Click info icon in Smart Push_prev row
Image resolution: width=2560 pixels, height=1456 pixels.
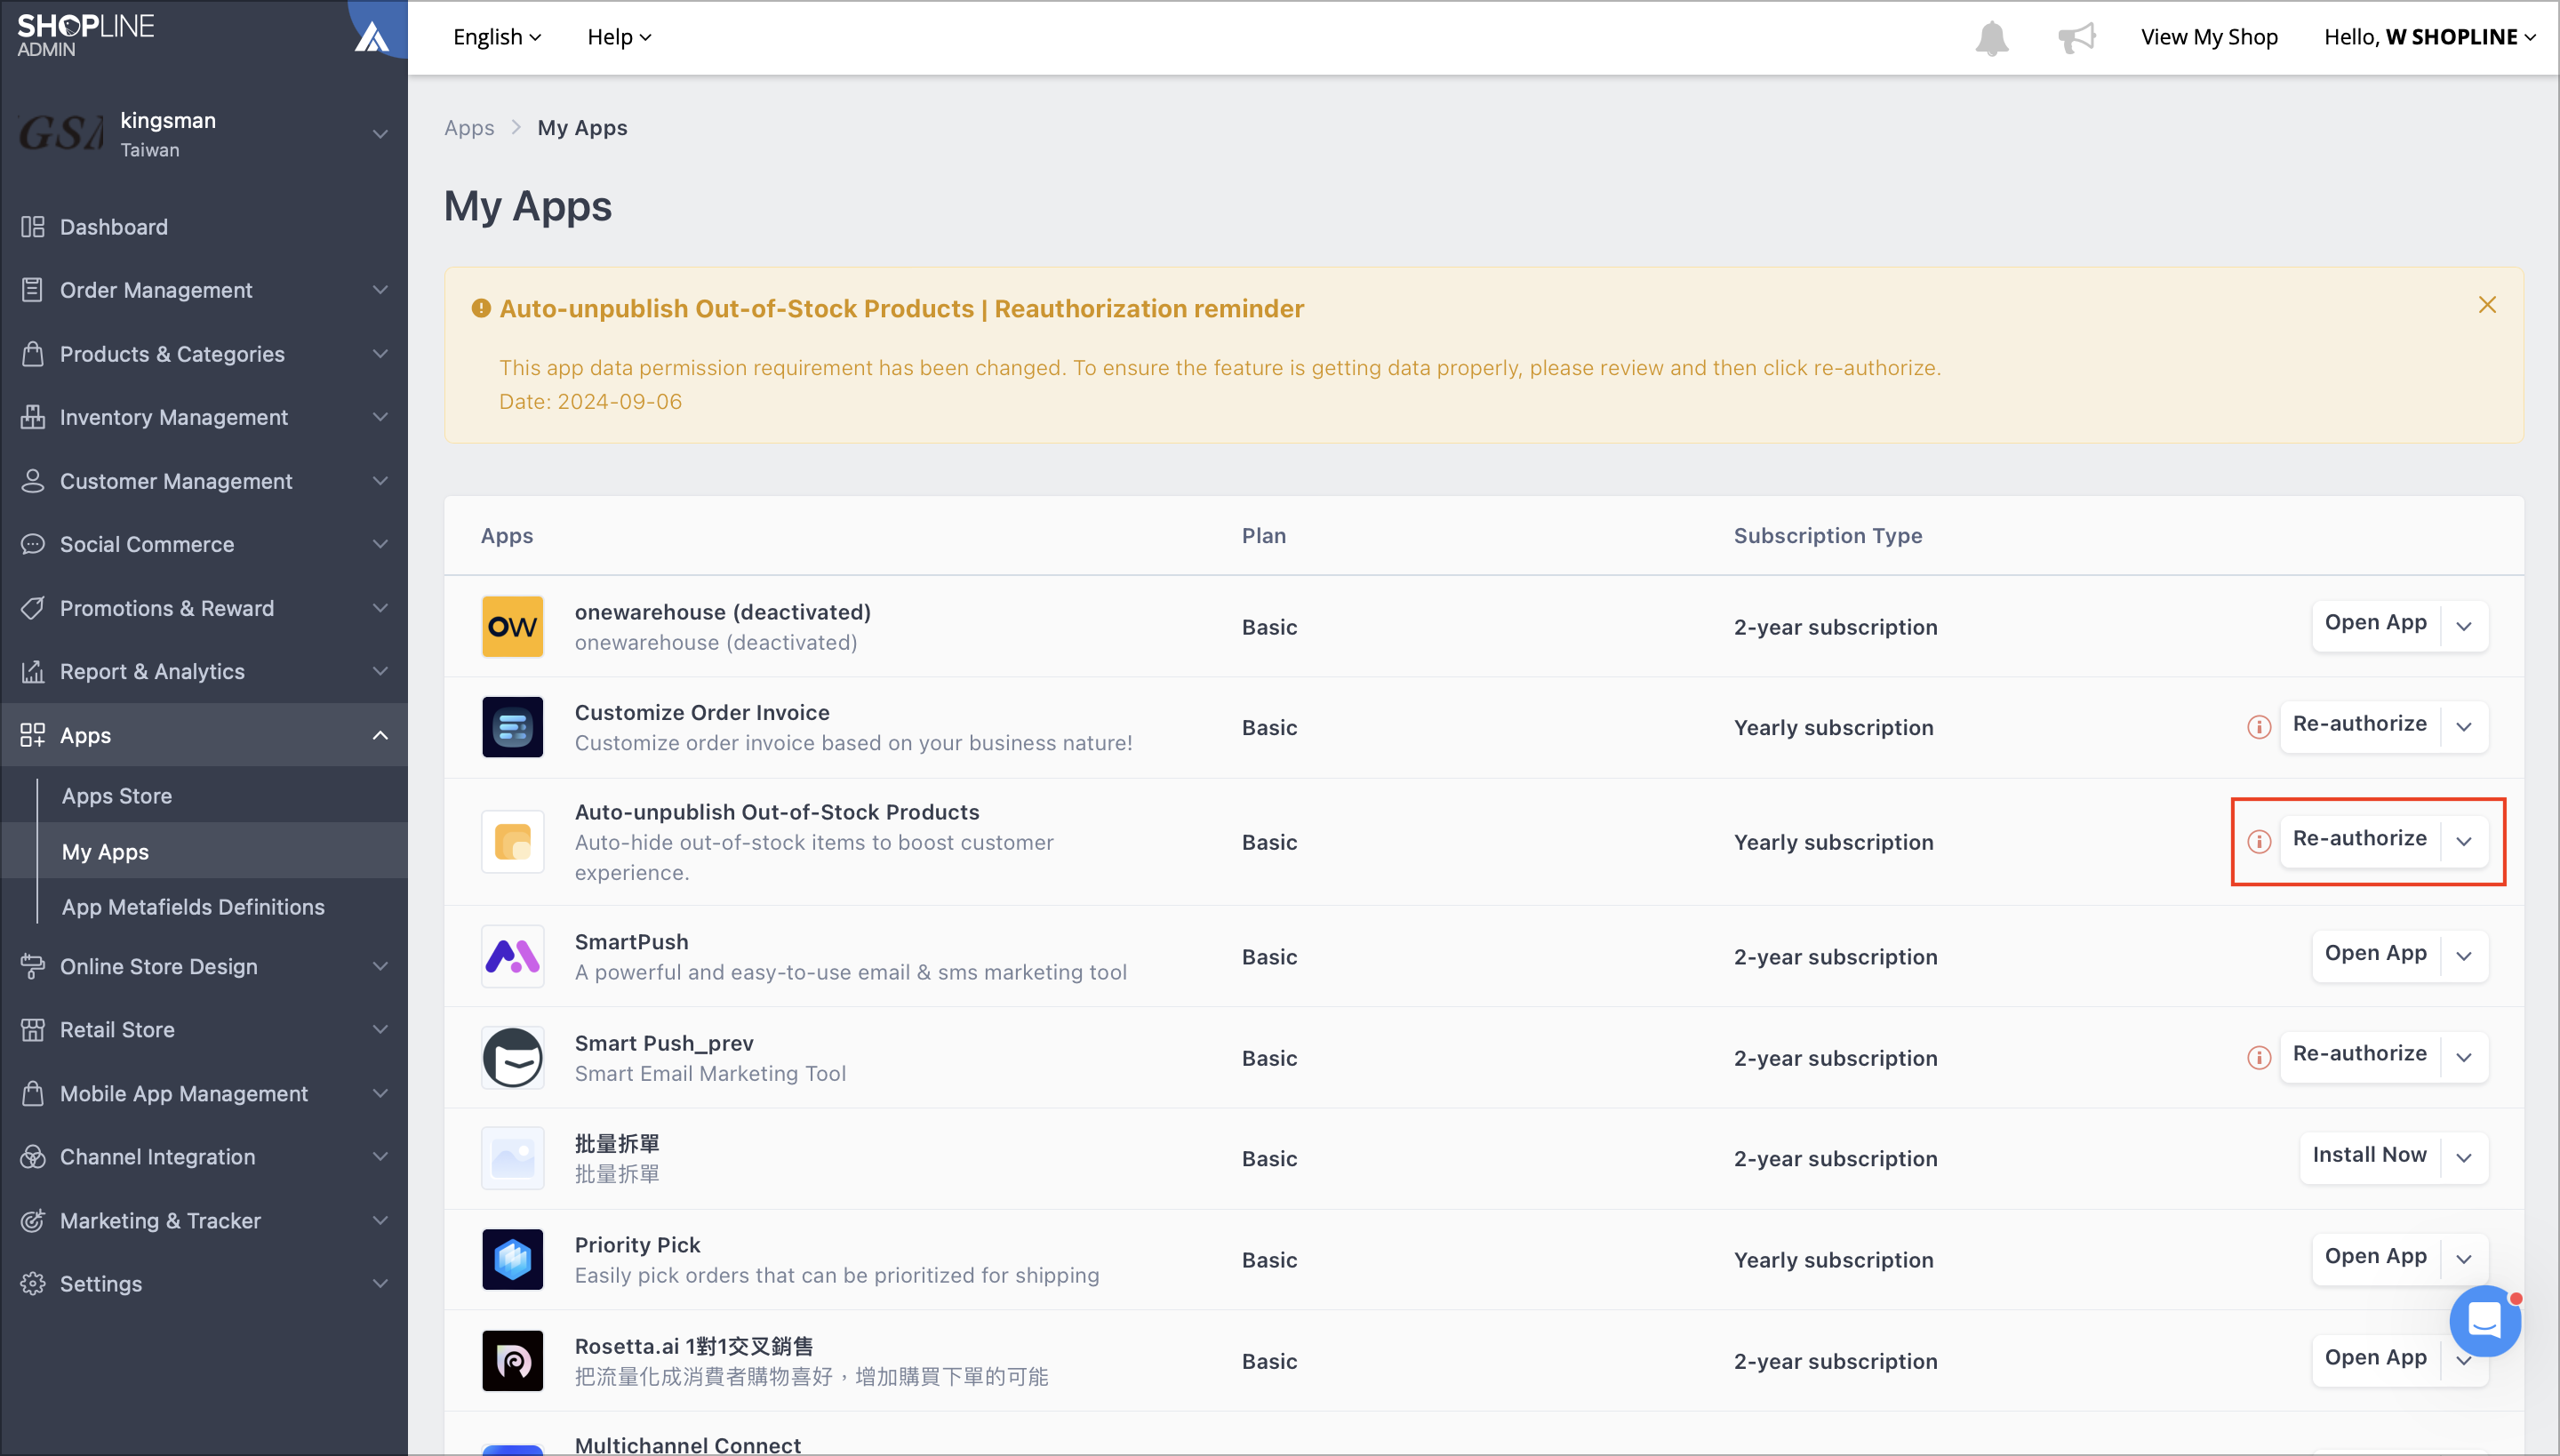tap(2258, 1058)
